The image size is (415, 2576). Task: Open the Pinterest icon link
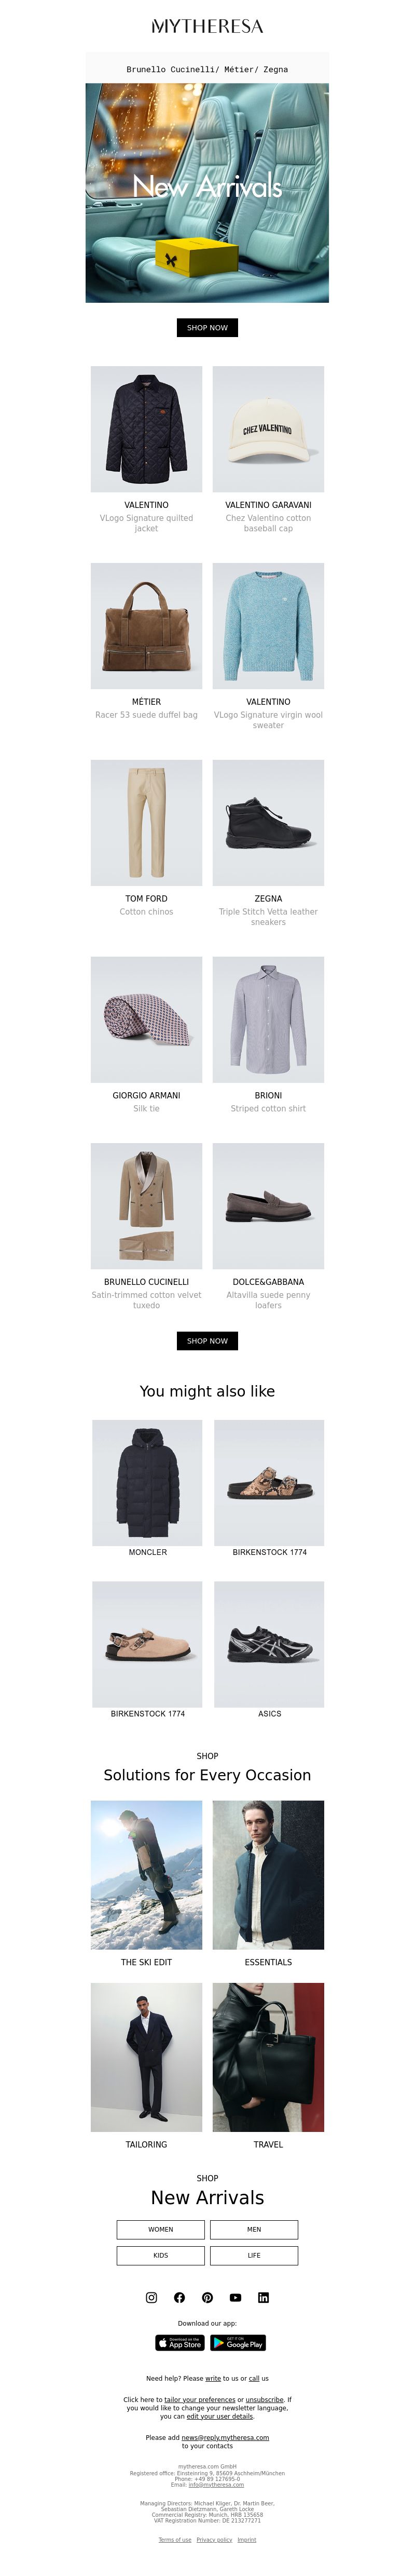pyautogui.click(x=207, y=2298)
